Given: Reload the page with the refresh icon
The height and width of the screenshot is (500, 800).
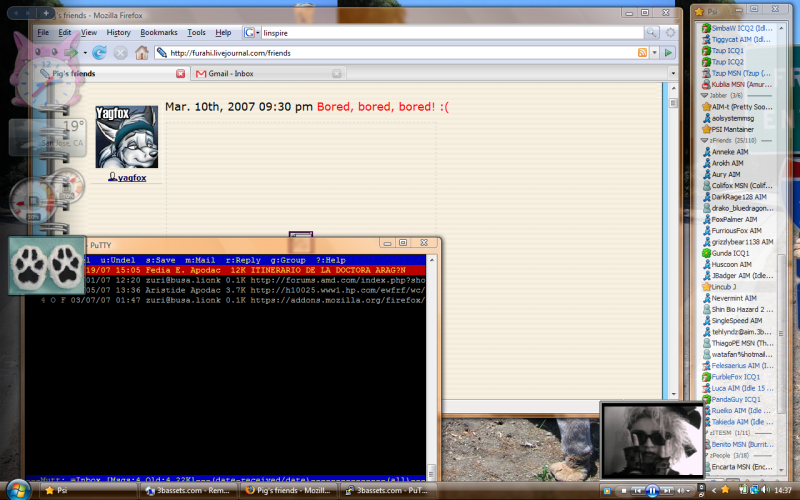Looking at the screenshot, I should (x=99, y=52).
